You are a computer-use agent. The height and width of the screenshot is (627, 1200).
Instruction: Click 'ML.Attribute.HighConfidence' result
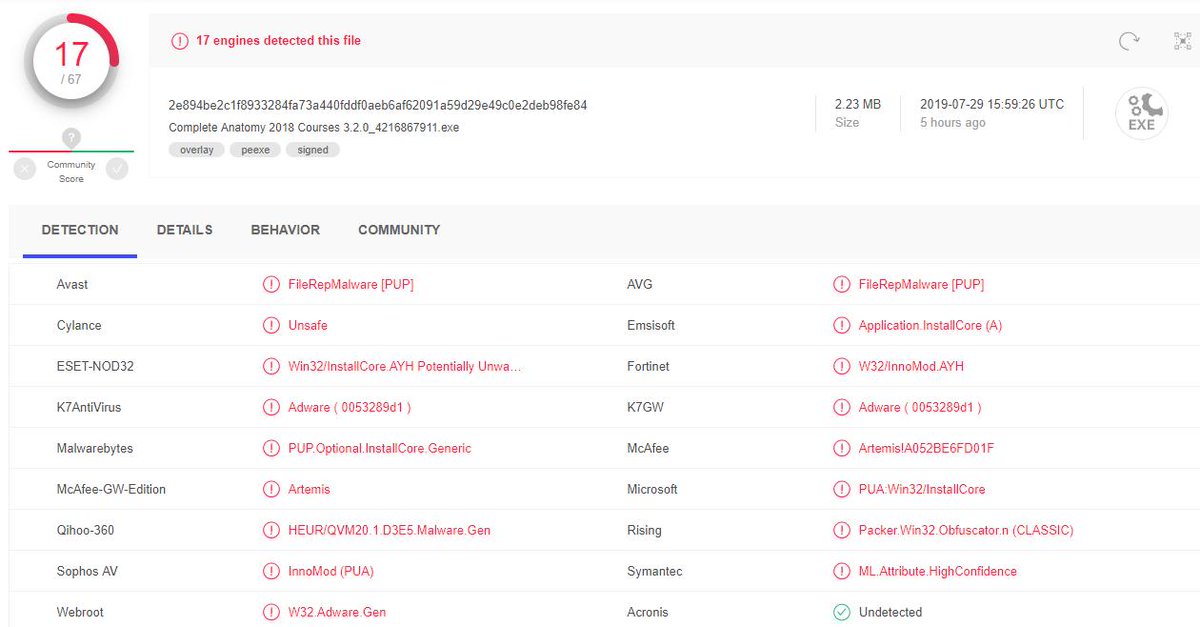pyautogui.click(x=938, y=572)
